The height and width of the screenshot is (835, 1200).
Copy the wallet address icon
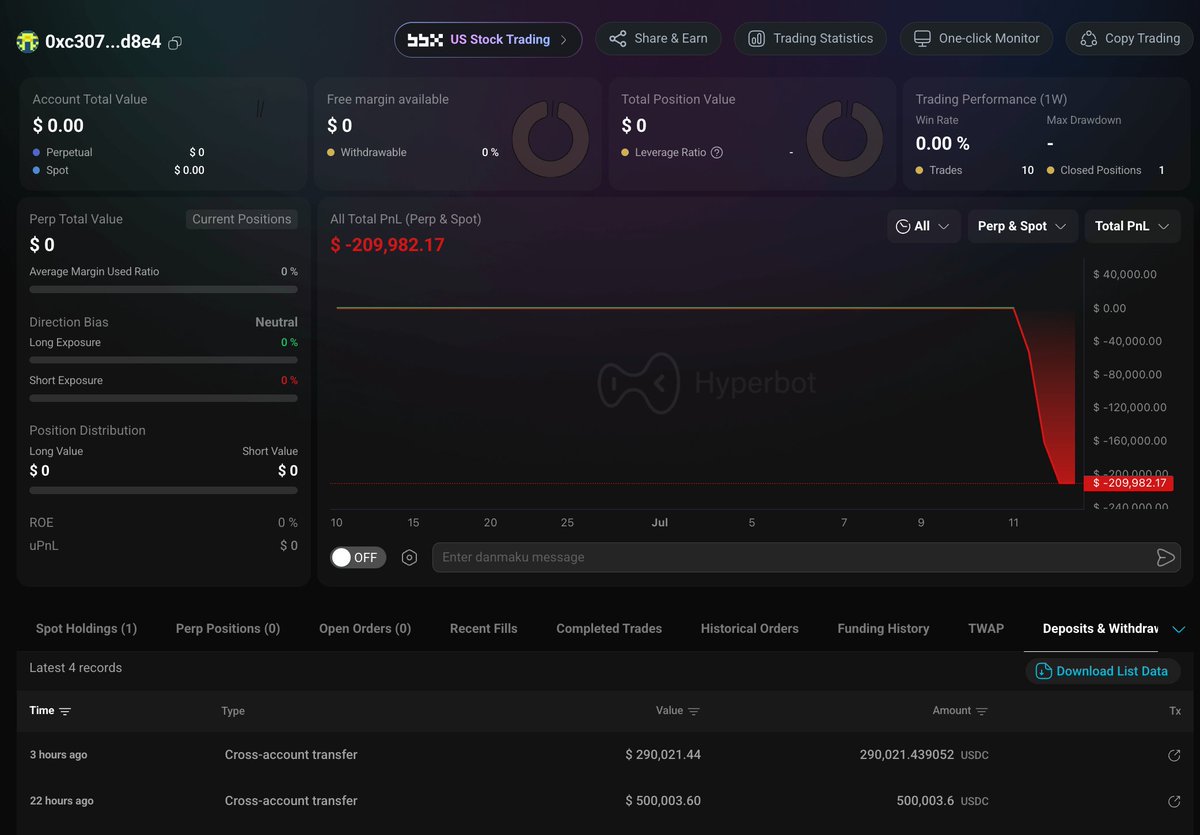pyautogui.click(x=175, y=43)
